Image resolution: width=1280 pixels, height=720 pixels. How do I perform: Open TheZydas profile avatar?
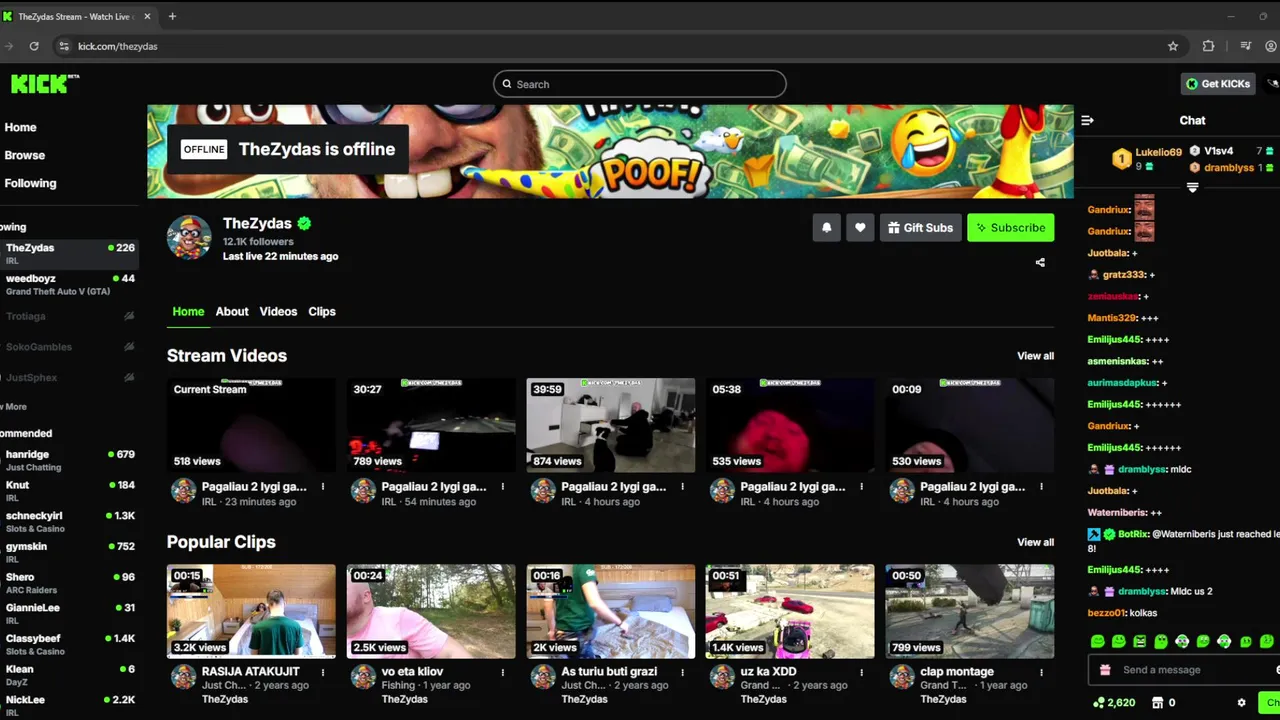pyautogui.click(x=189, y=238)
